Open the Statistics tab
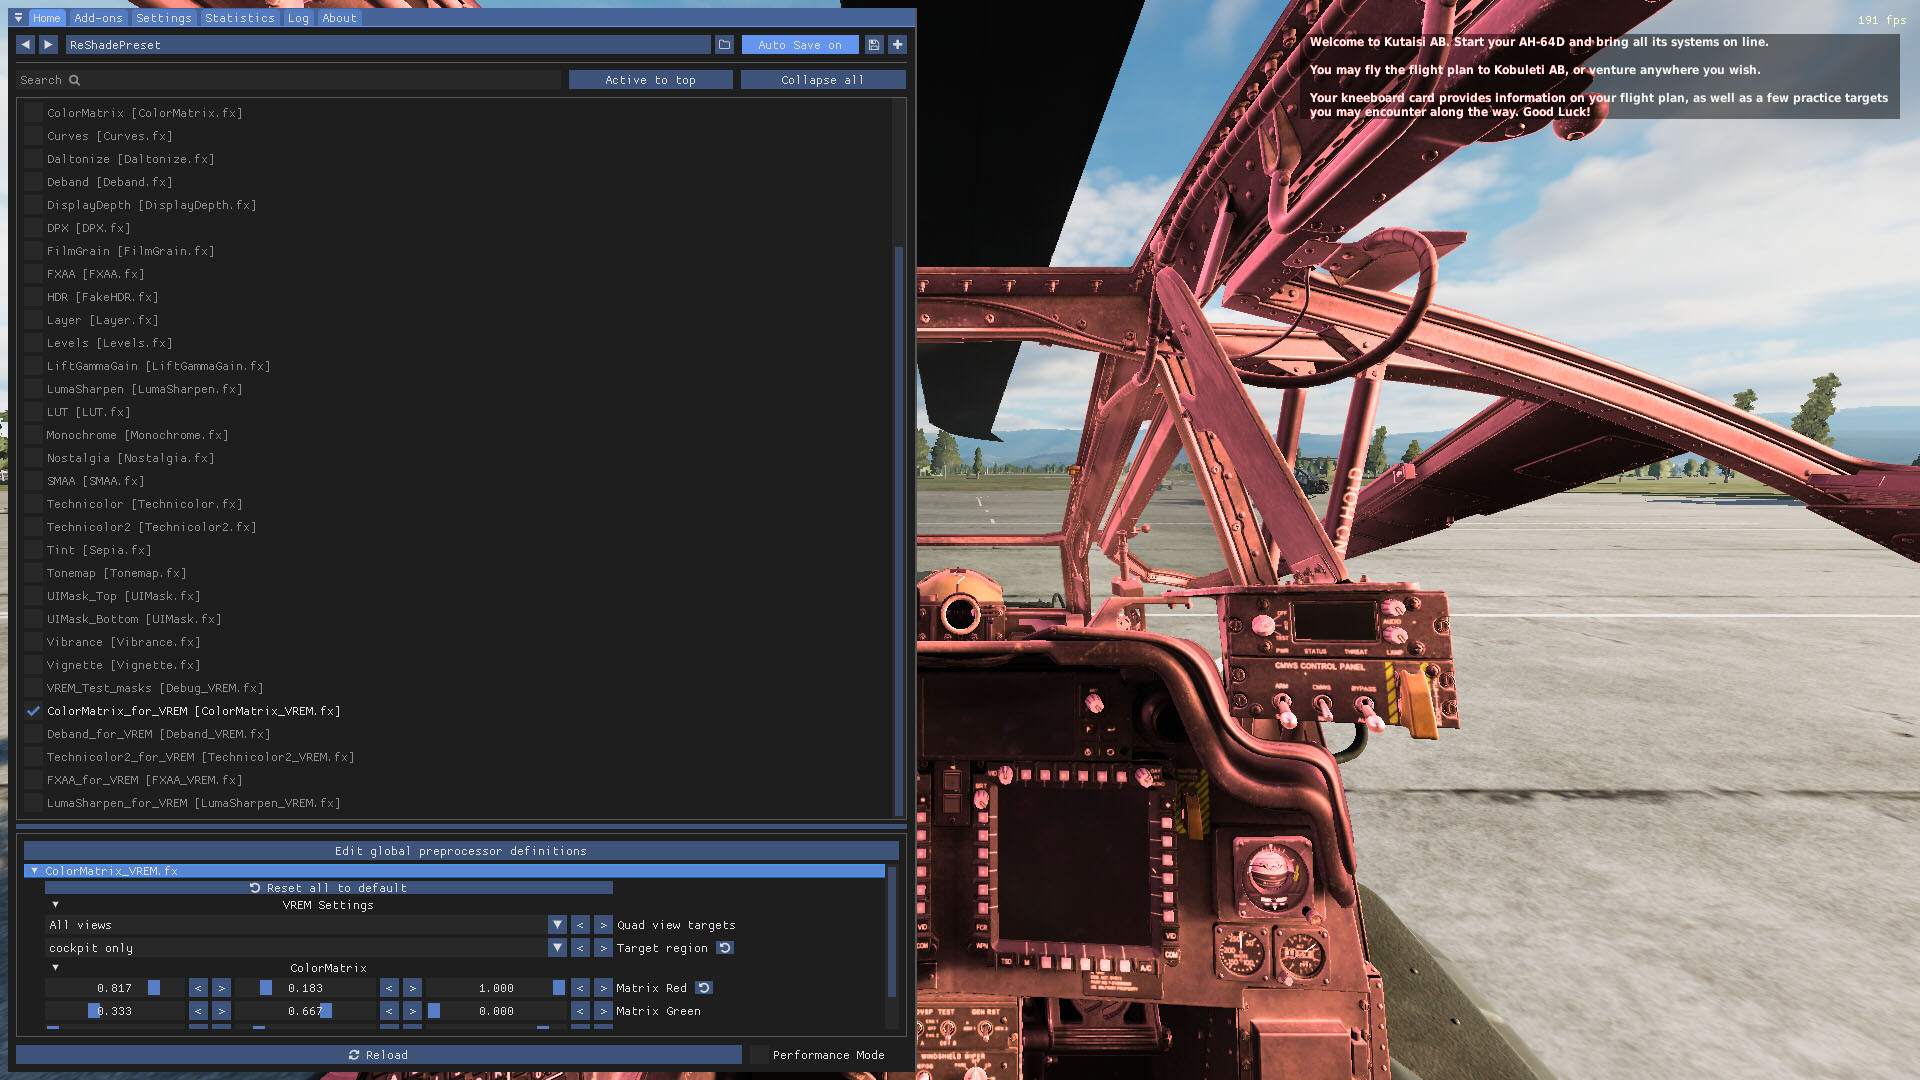 pos(240,18)
